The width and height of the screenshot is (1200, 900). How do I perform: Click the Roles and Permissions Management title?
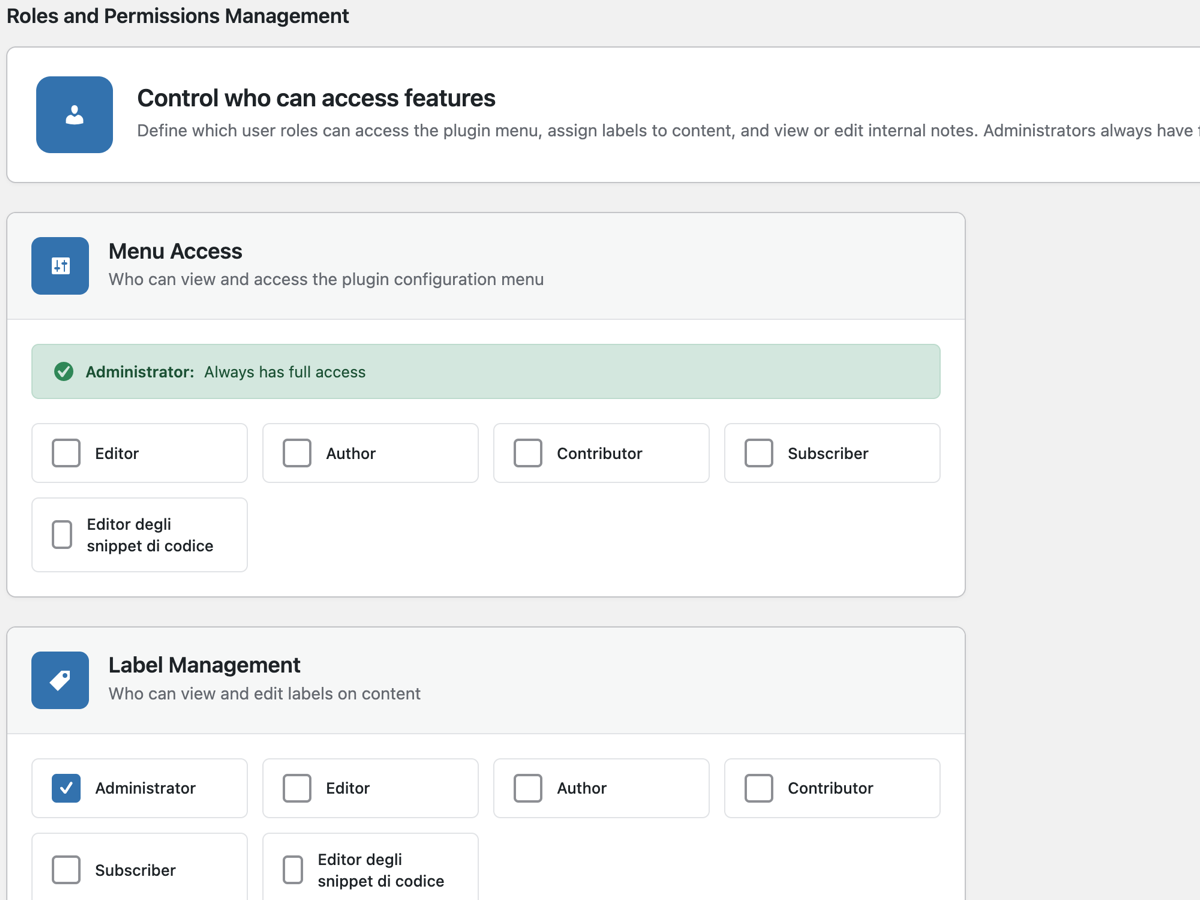coord(178,16)
